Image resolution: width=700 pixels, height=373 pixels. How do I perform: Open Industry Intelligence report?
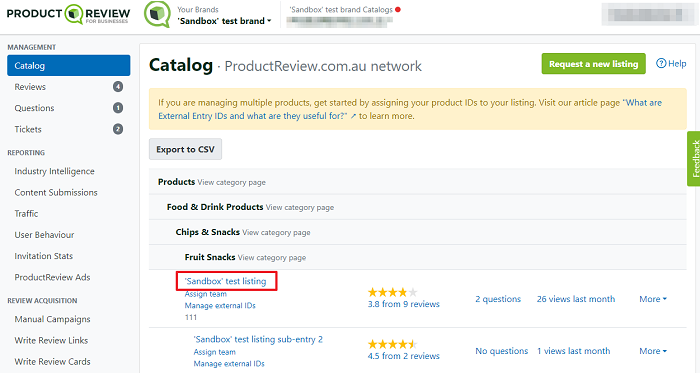(54, 171)
